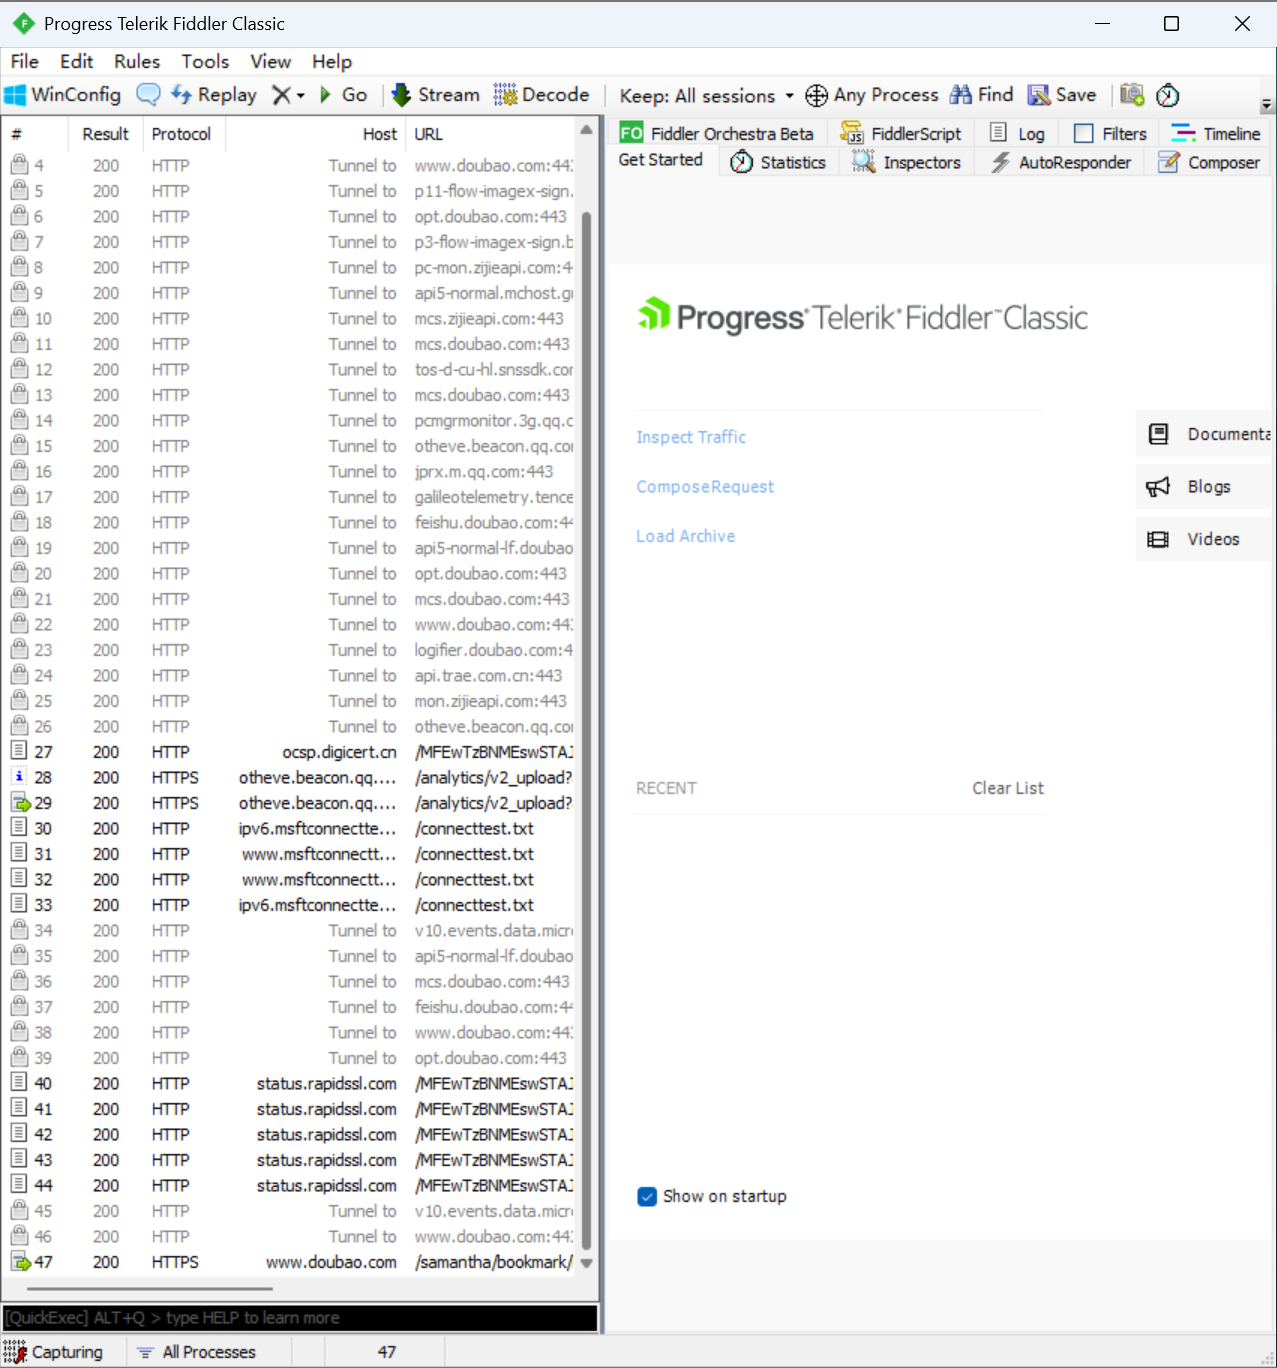Viewport: 1277px width, 1368px height.
Task: Click the Go resume button
Action: point(343,95)
